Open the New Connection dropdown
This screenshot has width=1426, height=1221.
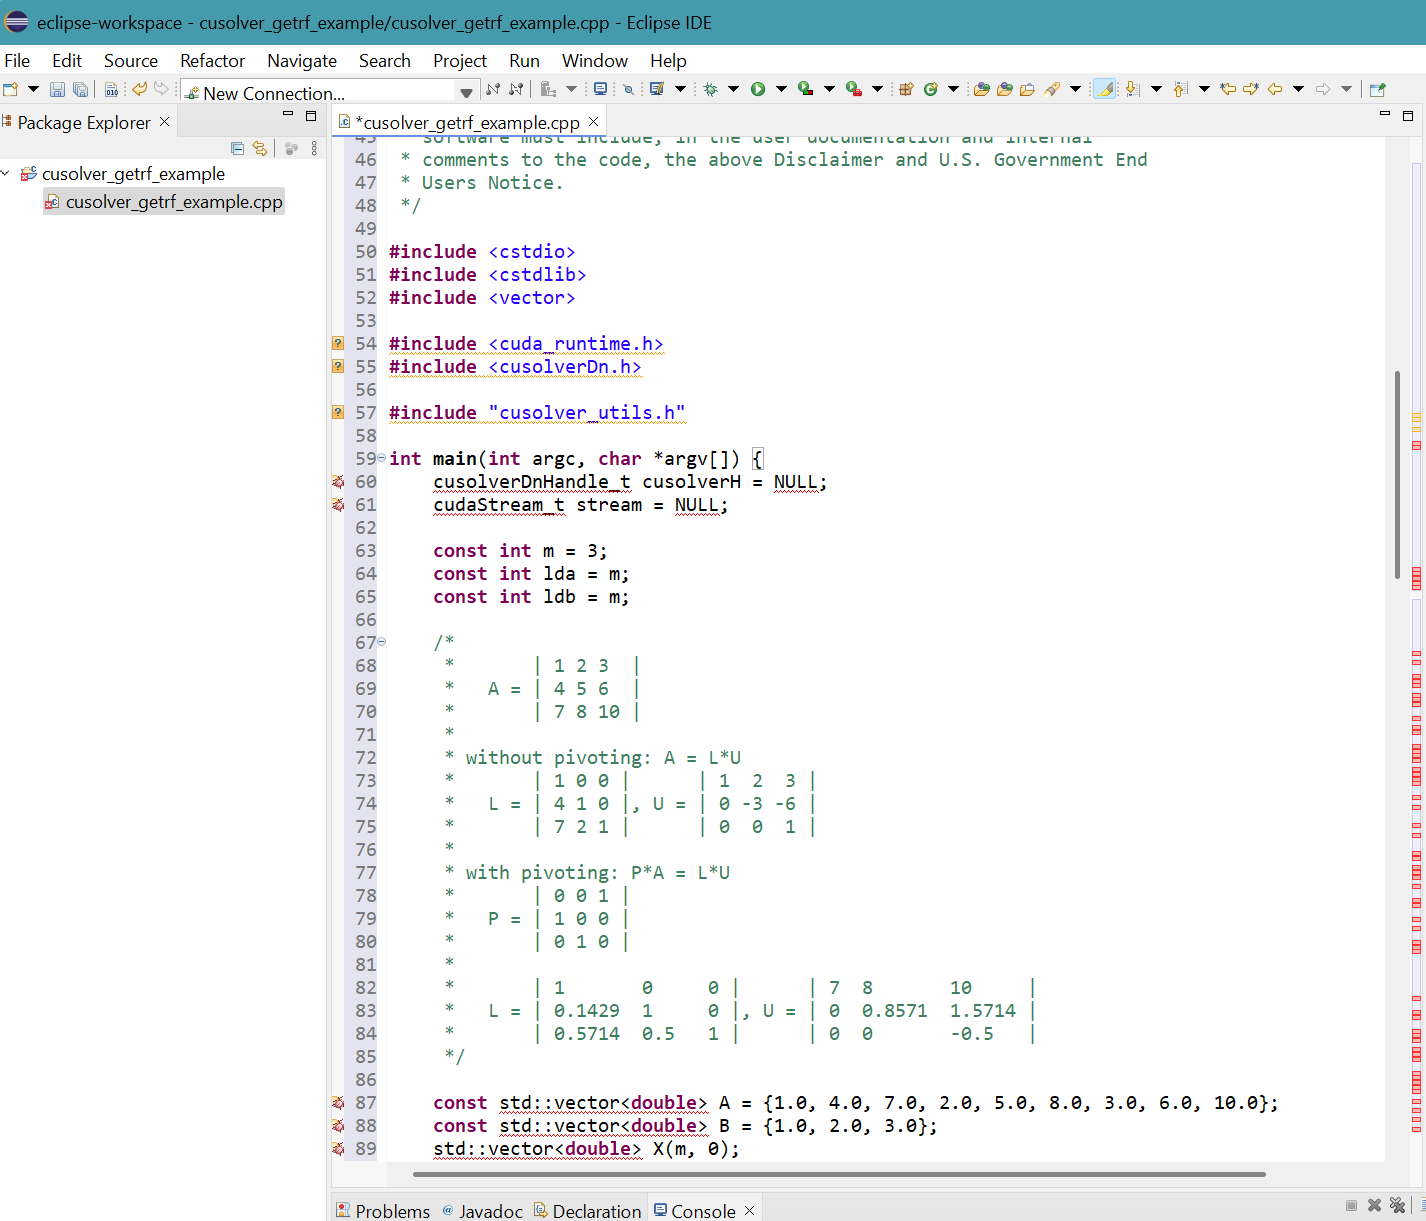coord(466,93)
